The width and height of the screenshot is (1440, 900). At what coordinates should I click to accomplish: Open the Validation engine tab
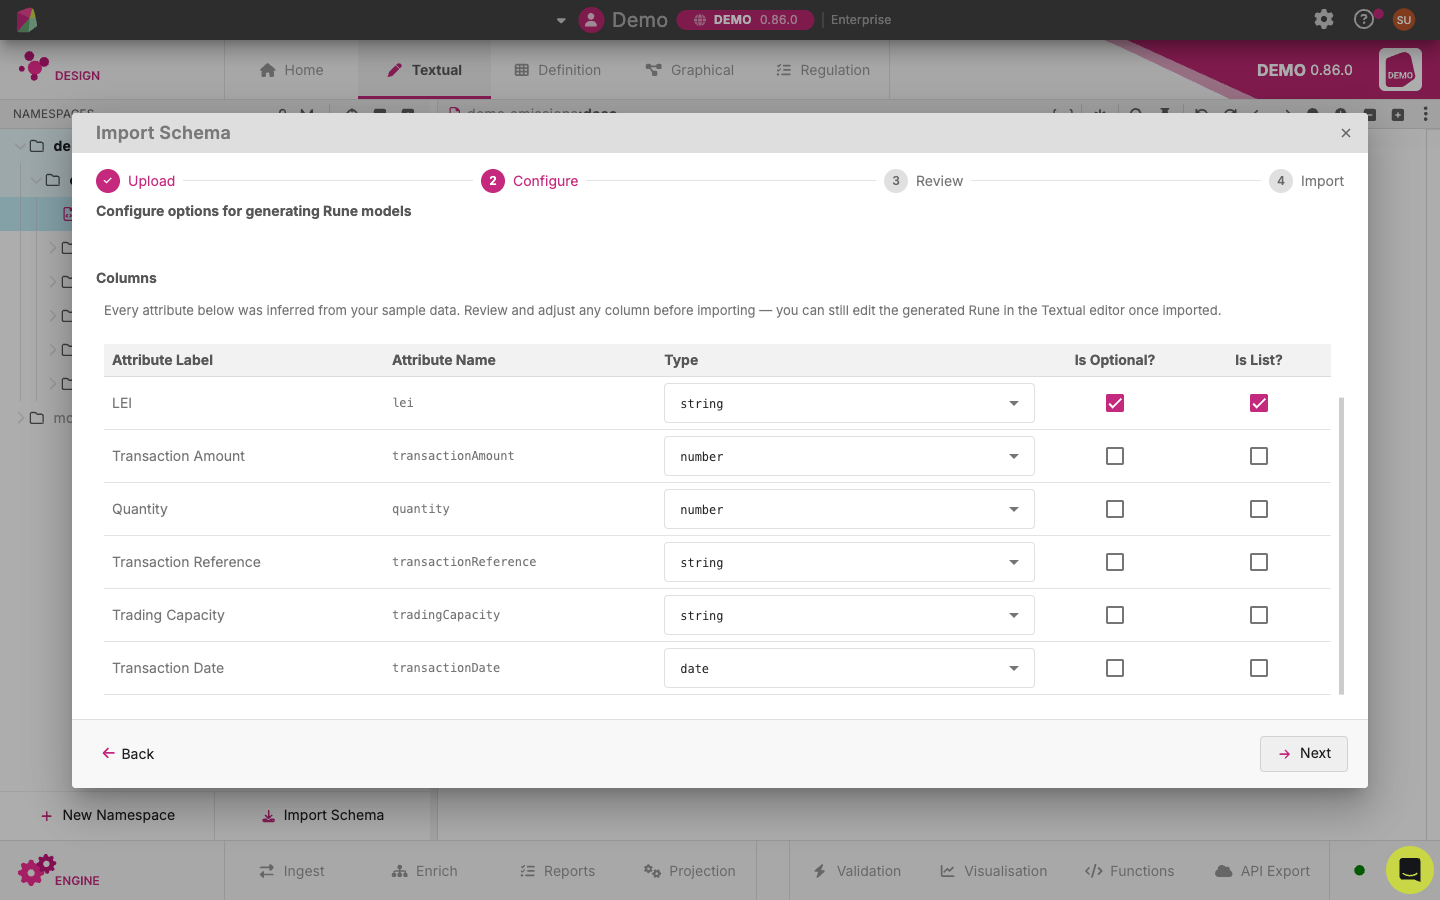(x=857, y=871)
